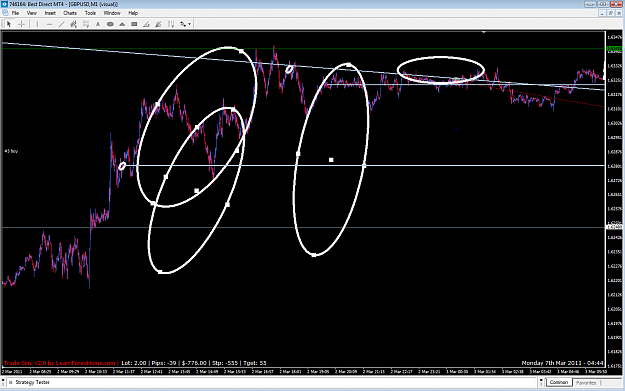Select the cursor arrow tool
Image resolution: width=625 pixels, height=391 pixels.
tap(9, 24)
